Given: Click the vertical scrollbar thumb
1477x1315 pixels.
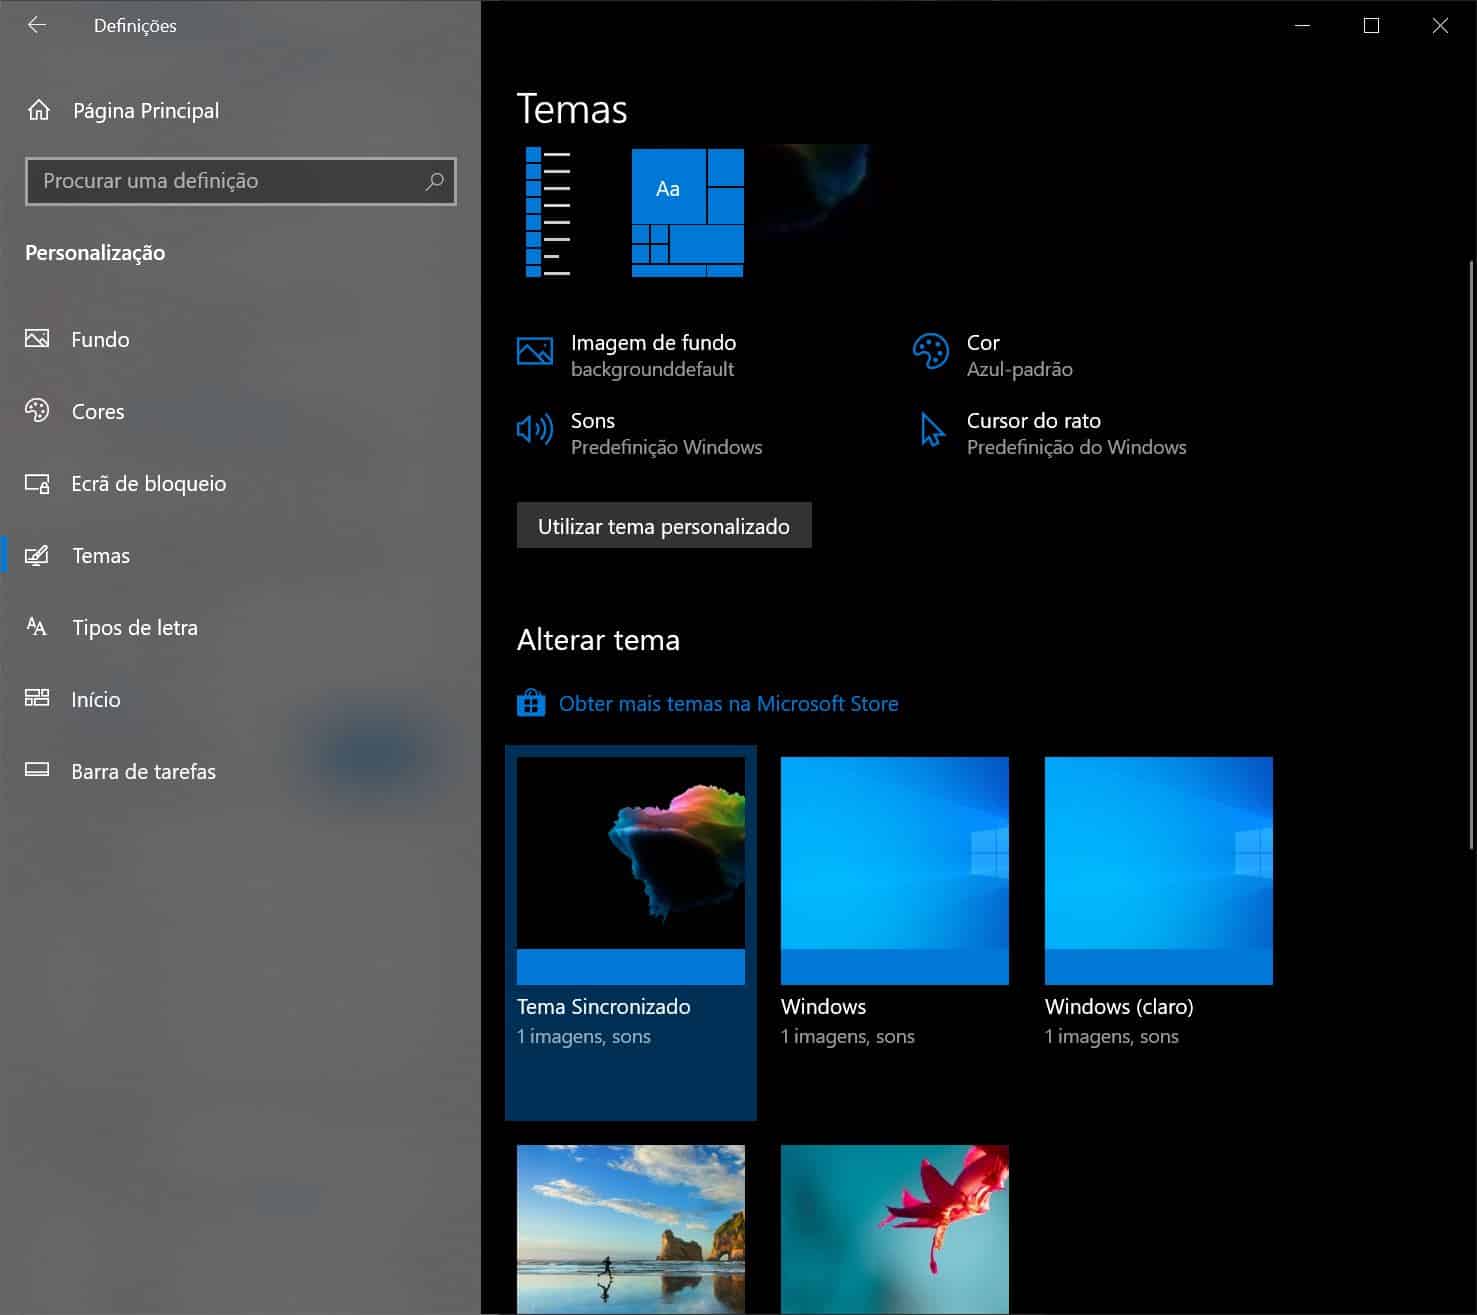Looking at the screenshot, I should (1470, 555).
